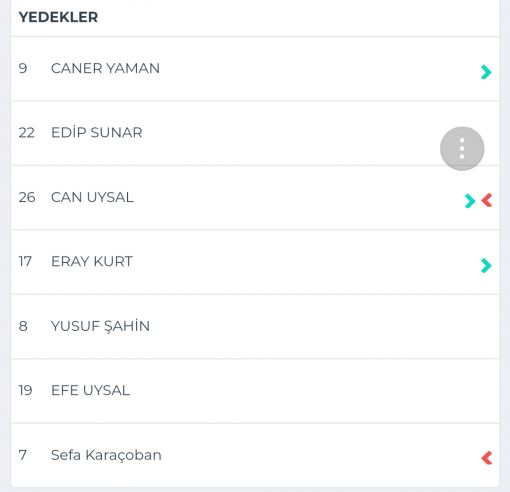Click red substituted-out arrow for Can Uysal
This screenshot has width=510, height=492.
coord(487,200)
